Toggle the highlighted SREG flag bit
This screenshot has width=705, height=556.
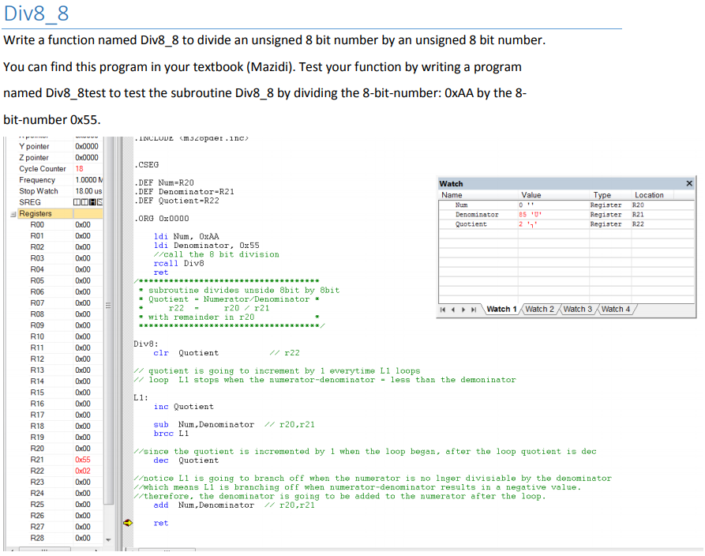pos(90,202)
